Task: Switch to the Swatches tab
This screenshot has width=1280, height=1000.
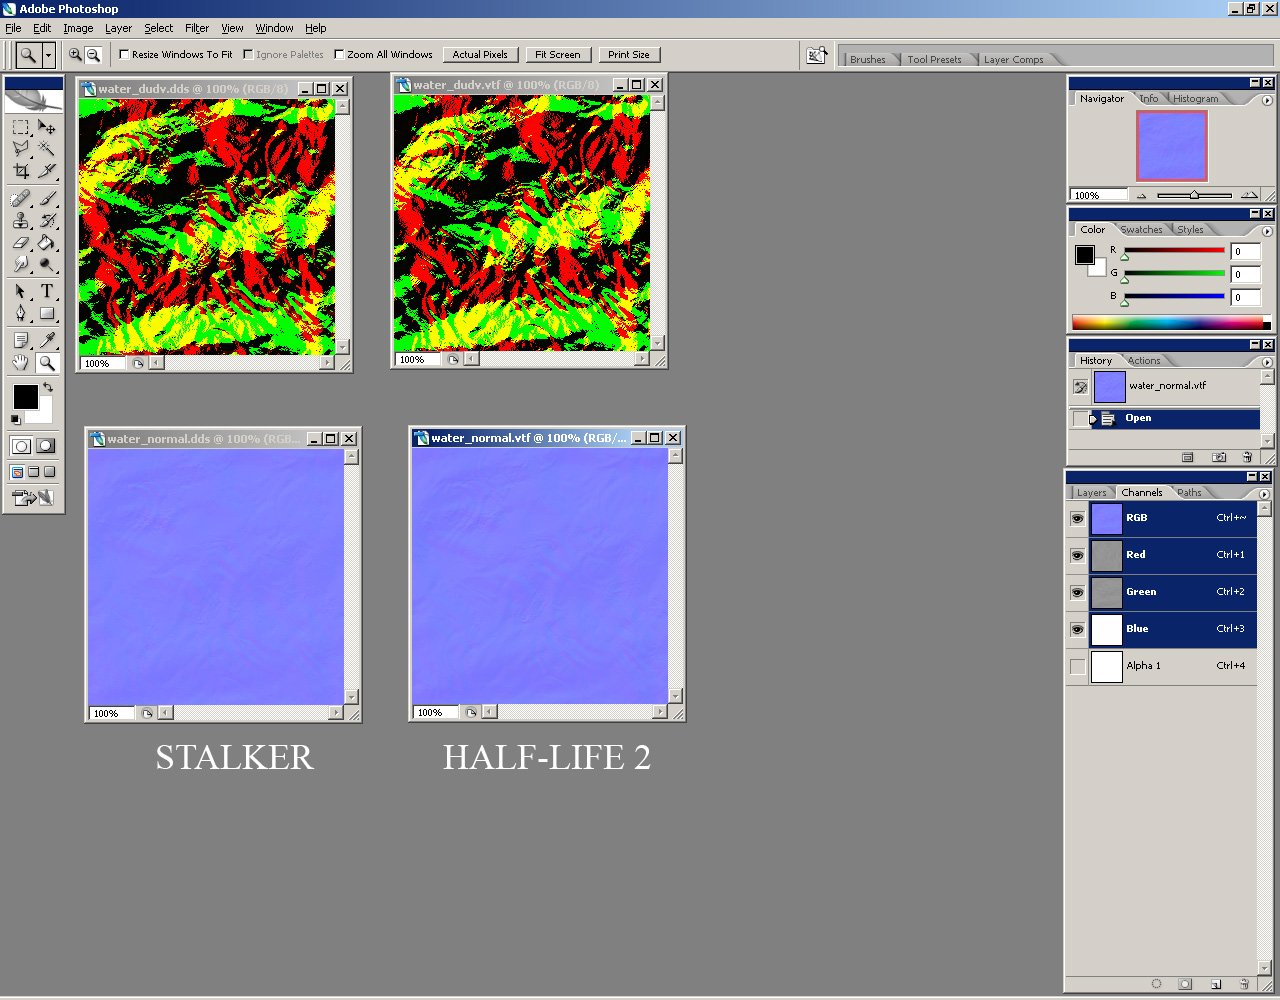Action: 1141,230
